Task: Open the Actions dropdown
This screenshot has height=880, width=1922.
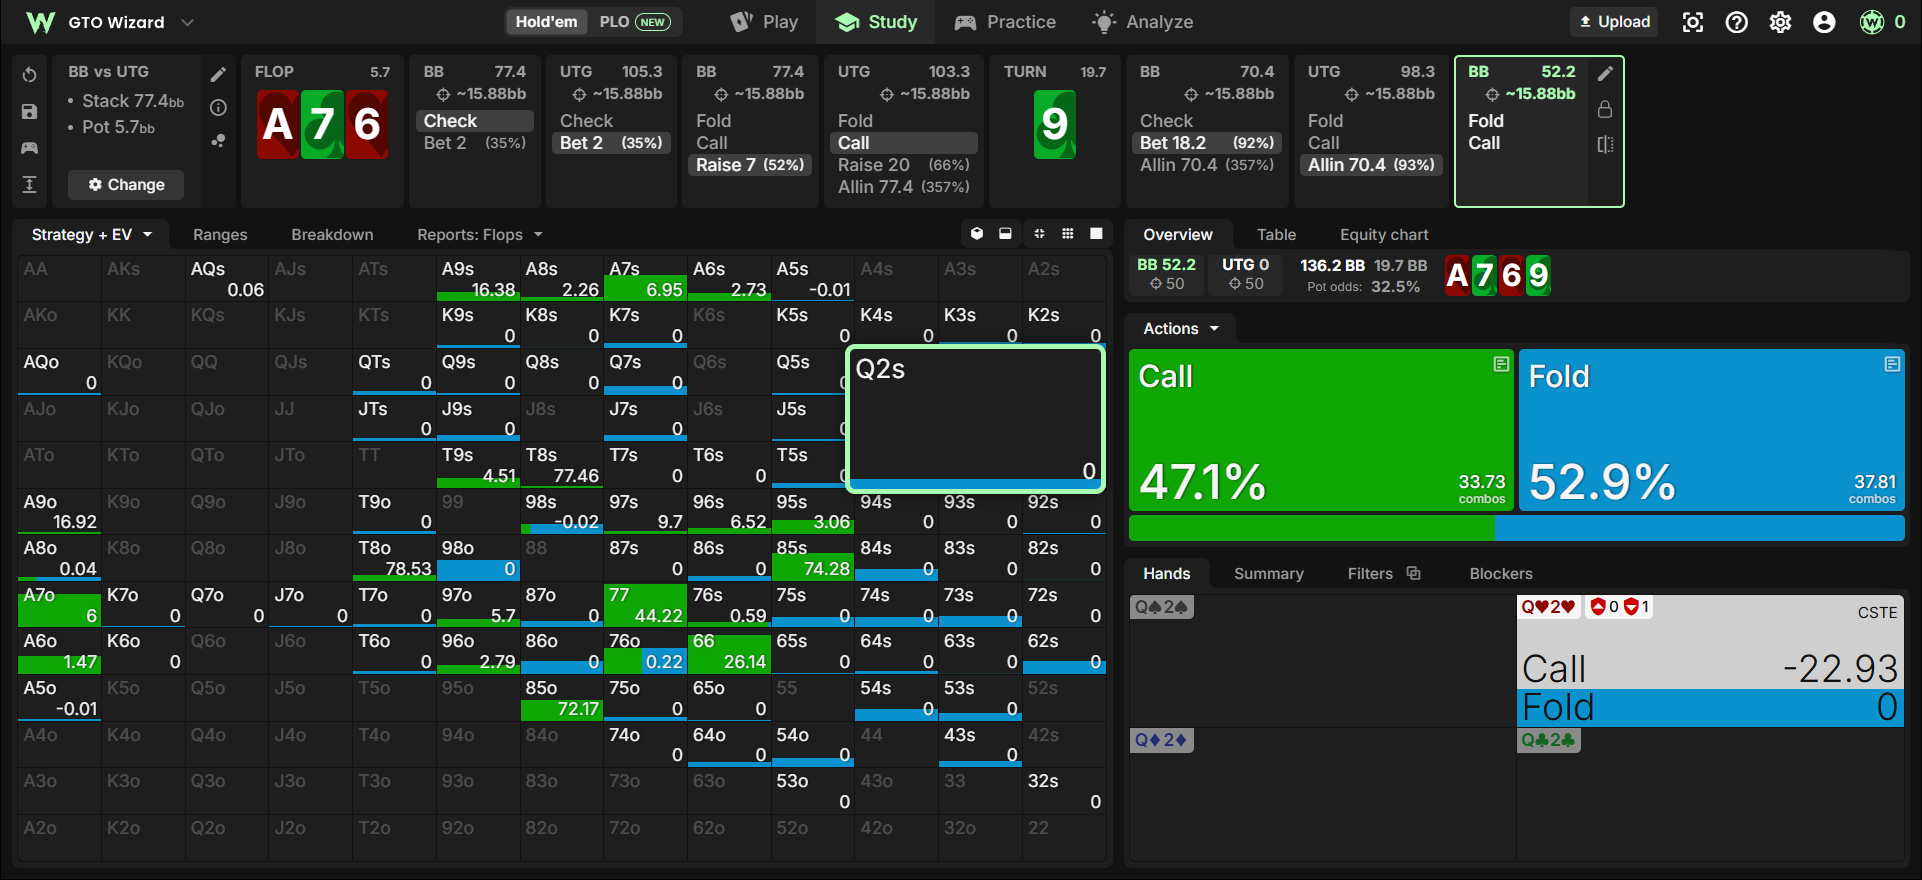Action: (x=1181, y=328)
